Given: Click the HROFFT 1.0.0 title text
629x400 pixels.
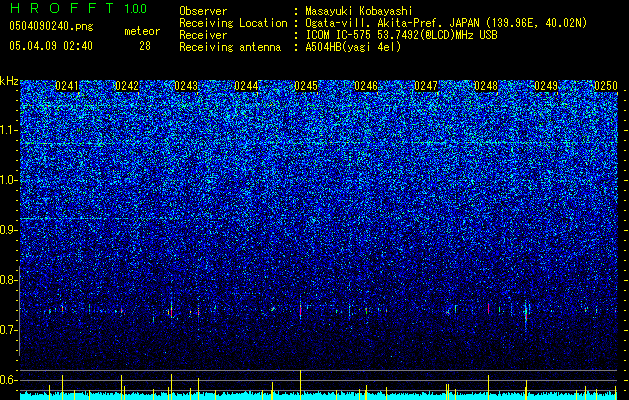Looking at the screenshot, I should coord(78,8).
